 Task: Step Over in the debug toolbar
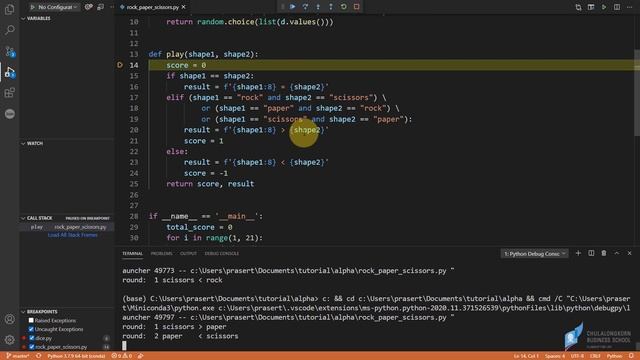point(305,7)
